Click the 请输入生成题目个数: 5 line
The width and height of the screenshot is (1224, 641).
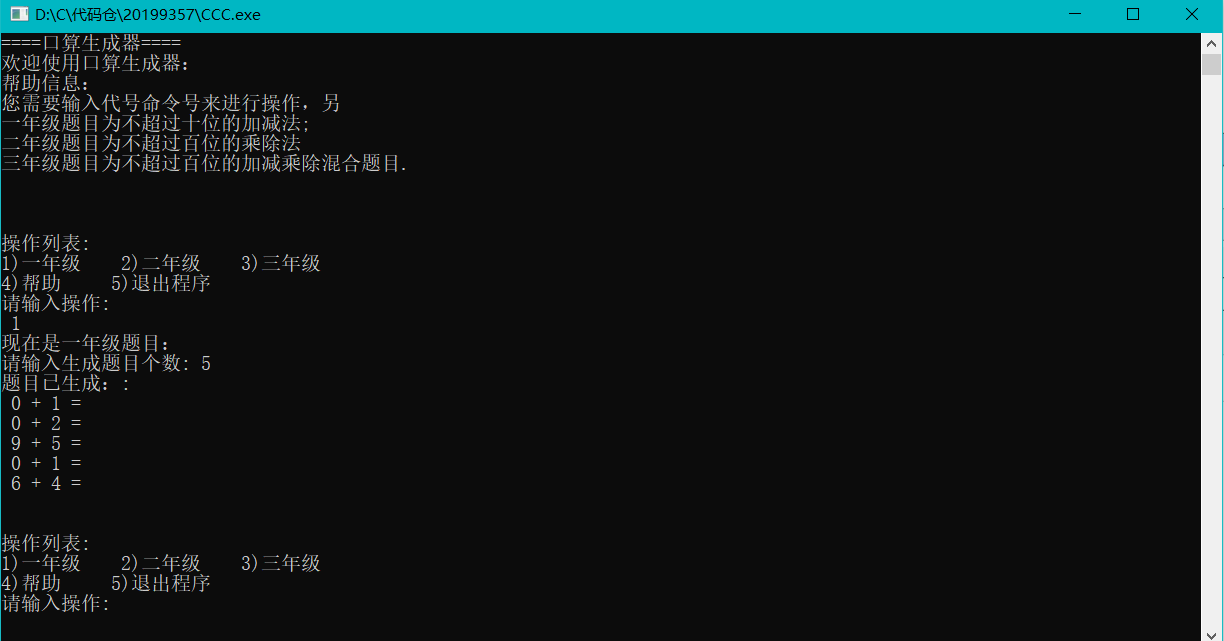[106, 363]
